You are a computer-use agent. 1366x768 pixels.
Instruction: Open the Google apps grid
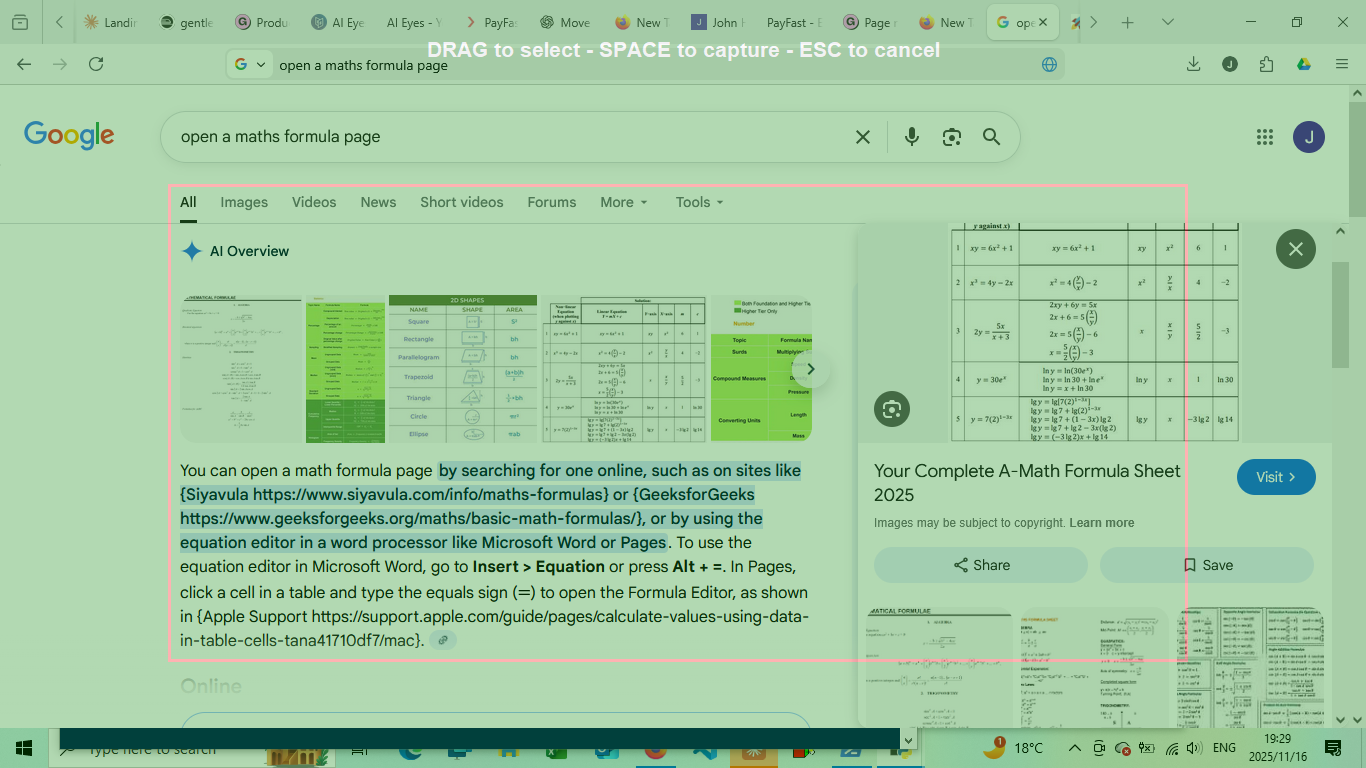click(1265, 137)
